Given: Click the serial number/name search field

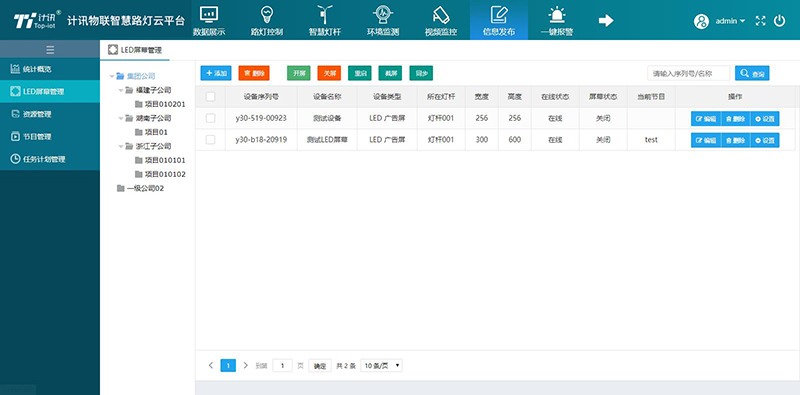Looking at the screenshot, I should (x=688, y=73).
